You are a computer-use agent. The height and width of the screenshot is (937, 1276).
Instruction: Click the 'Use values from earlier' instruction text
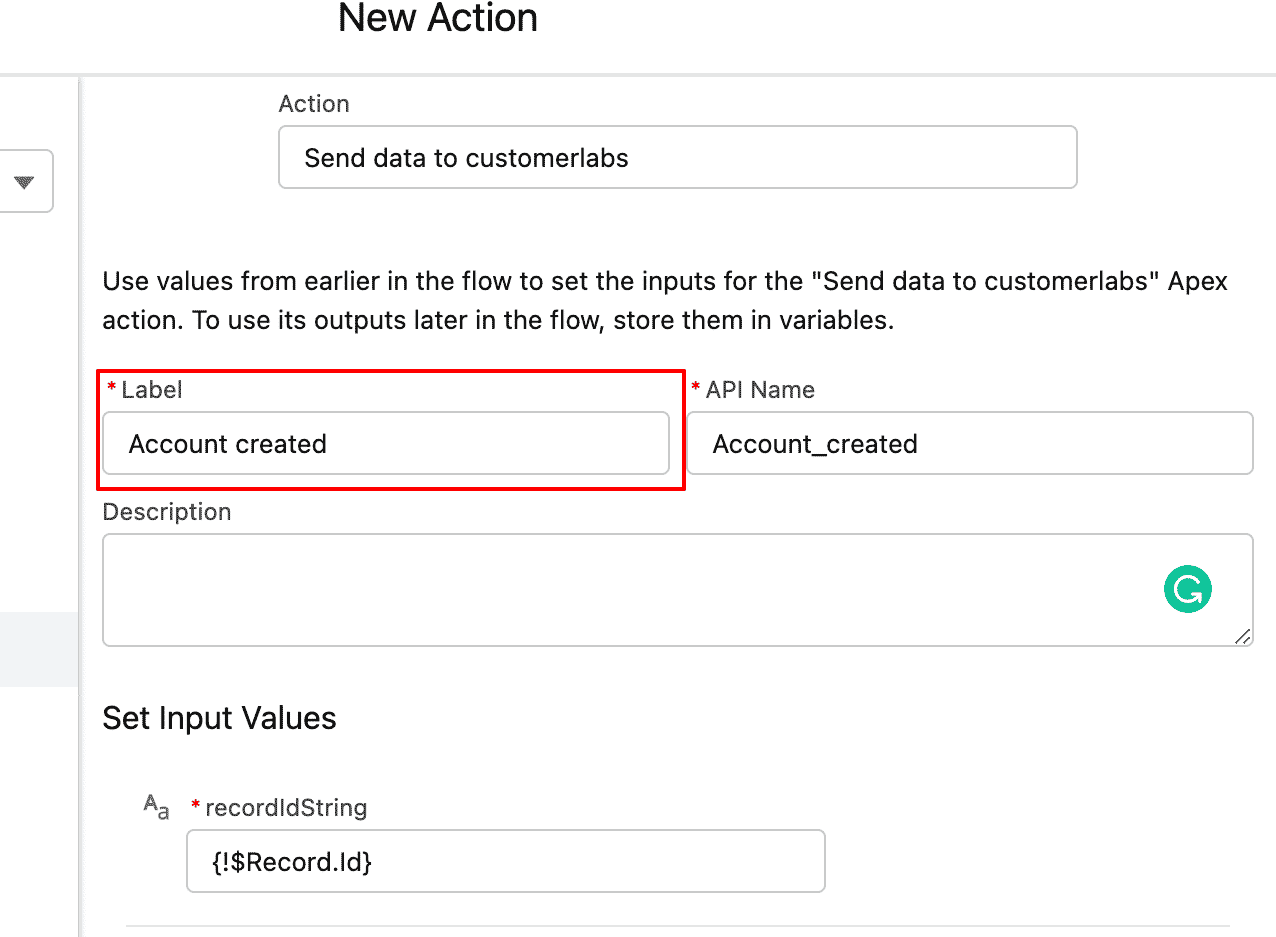click(665, 301)
